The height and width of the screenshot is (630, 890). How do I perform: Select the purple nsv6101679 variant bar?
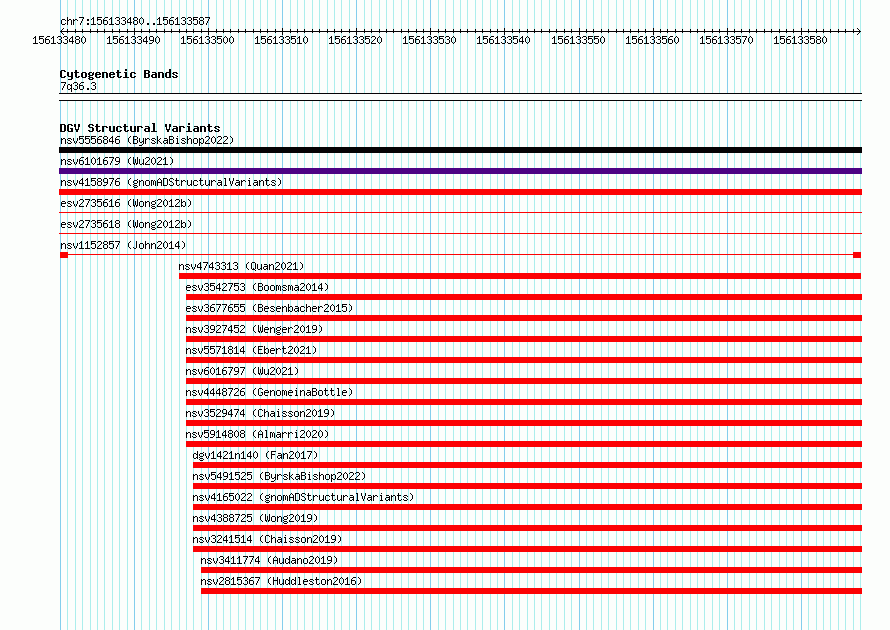460,171
